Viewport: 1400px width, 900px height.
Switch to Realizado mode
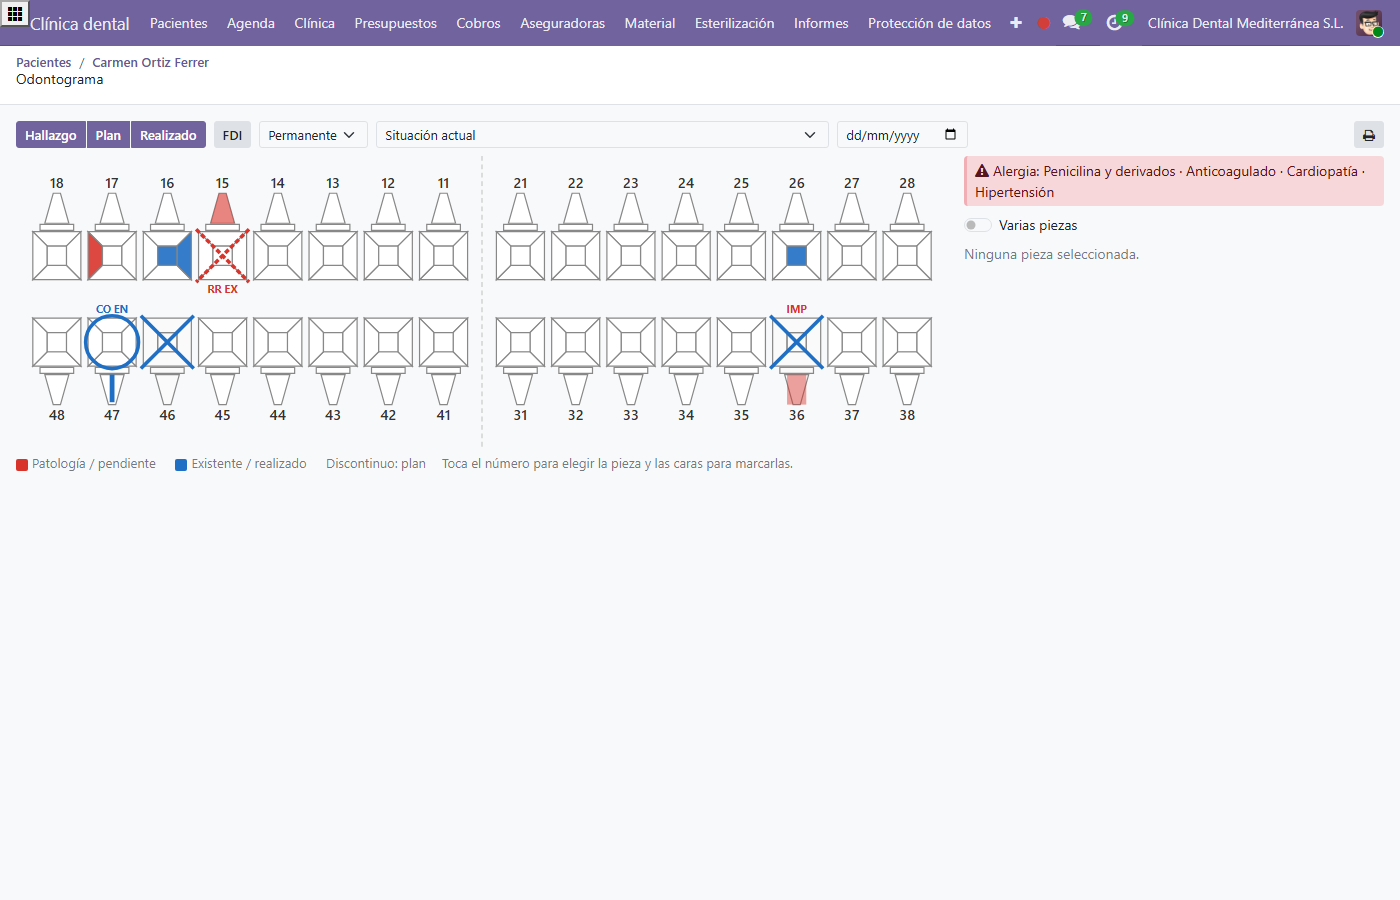(168, 135)
